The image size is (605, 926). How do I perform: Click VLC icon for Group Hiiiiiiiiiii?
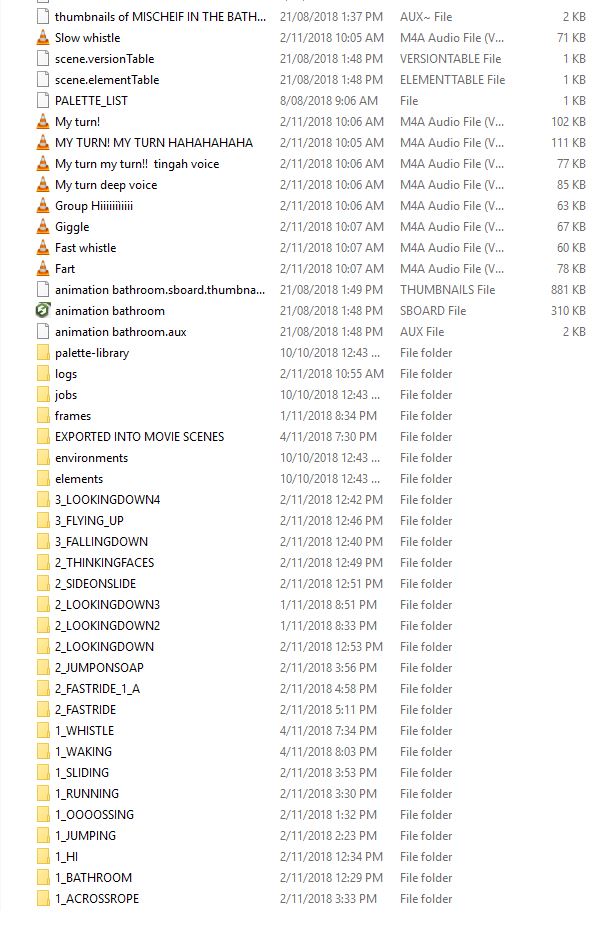click(43, 206)
